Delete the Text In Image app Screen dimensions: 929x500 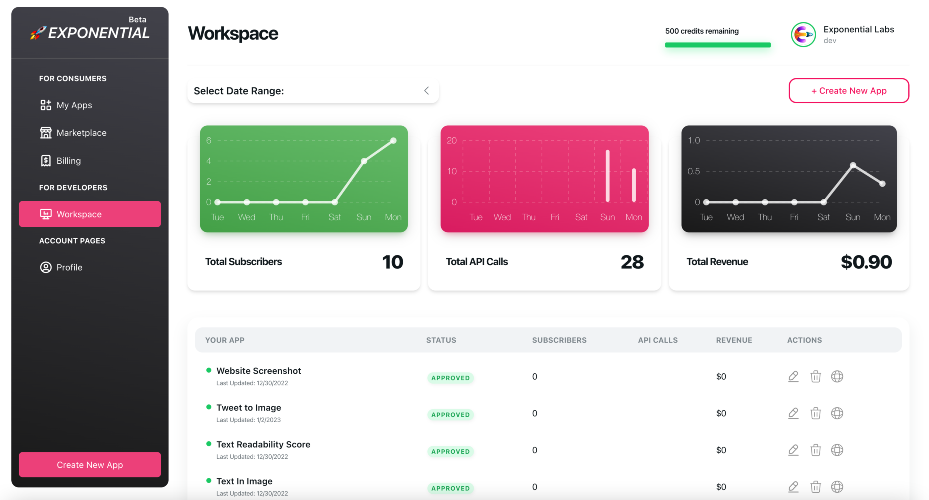tap(816, 486)
